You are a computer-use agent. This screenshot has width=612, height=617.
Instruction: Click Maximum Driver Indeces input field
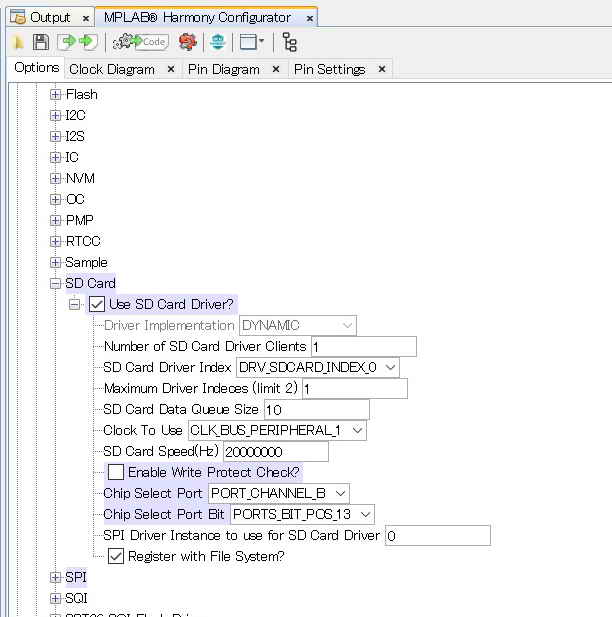click(x=355, y=389)
